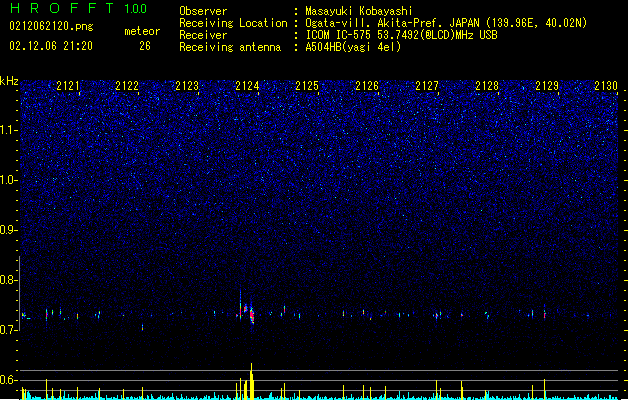This screenshot has width=629, height=400.
Task: Click the 'Receiver' label
Action: coord(203,35)
